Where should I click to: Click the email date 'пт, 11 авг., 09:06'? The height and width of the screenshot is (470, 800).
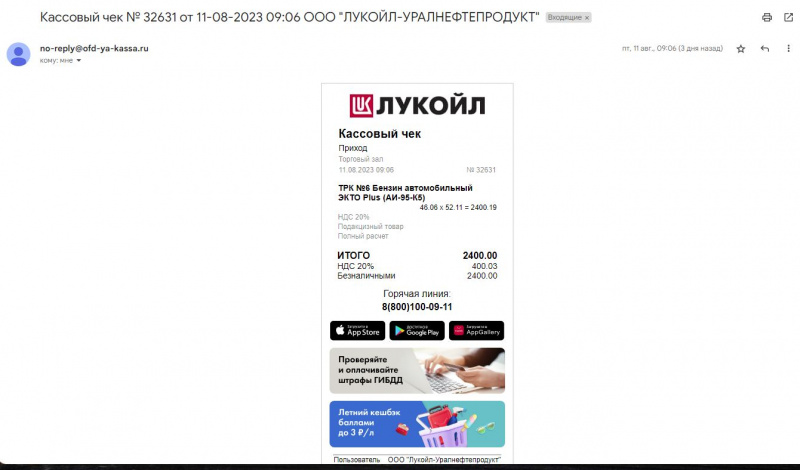pos(649,48)
